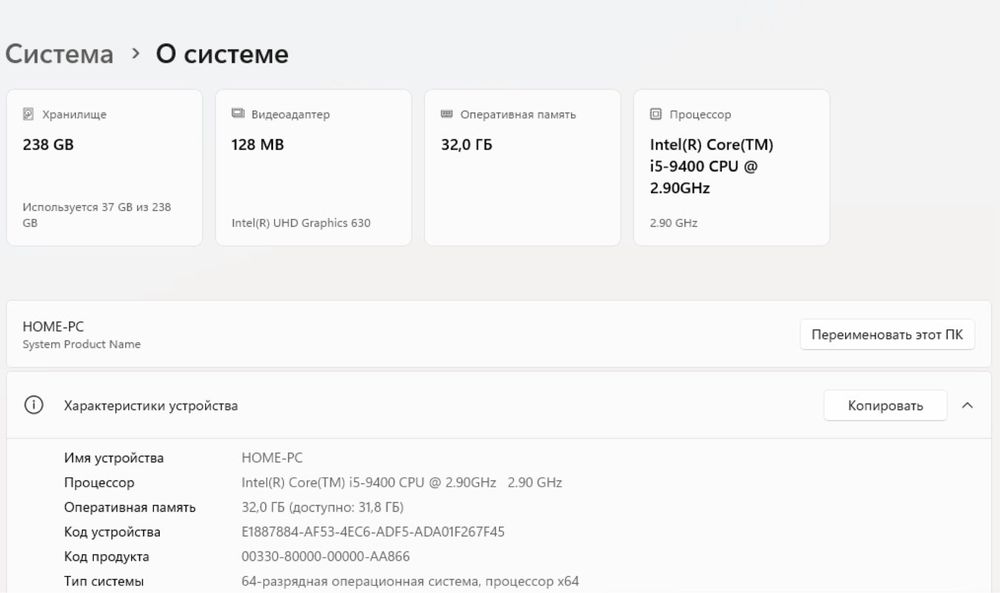The width and height of the screenshot is (1000, 593).
Task: Click the Характеристики устройства header label
Action: click(151, 406)
